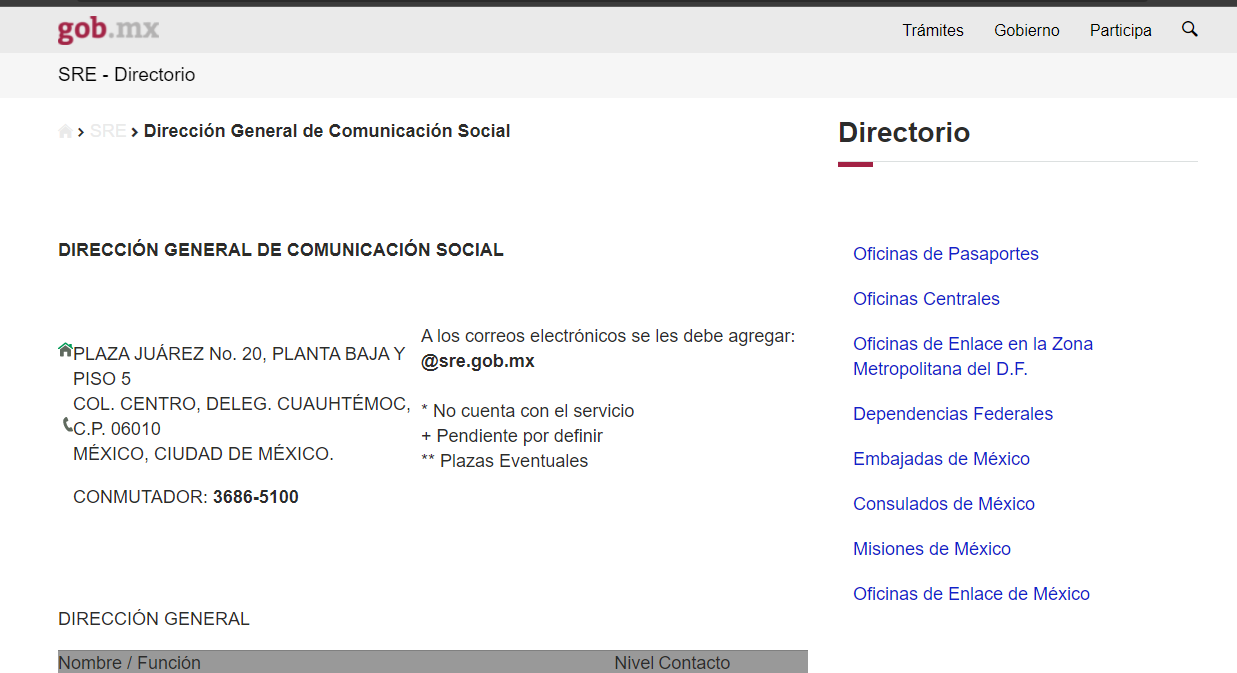Viewport: 1237px width, 673px height.
Task: Open the Trámites menu
Action: pyautogui.click(x=932, y=30)
